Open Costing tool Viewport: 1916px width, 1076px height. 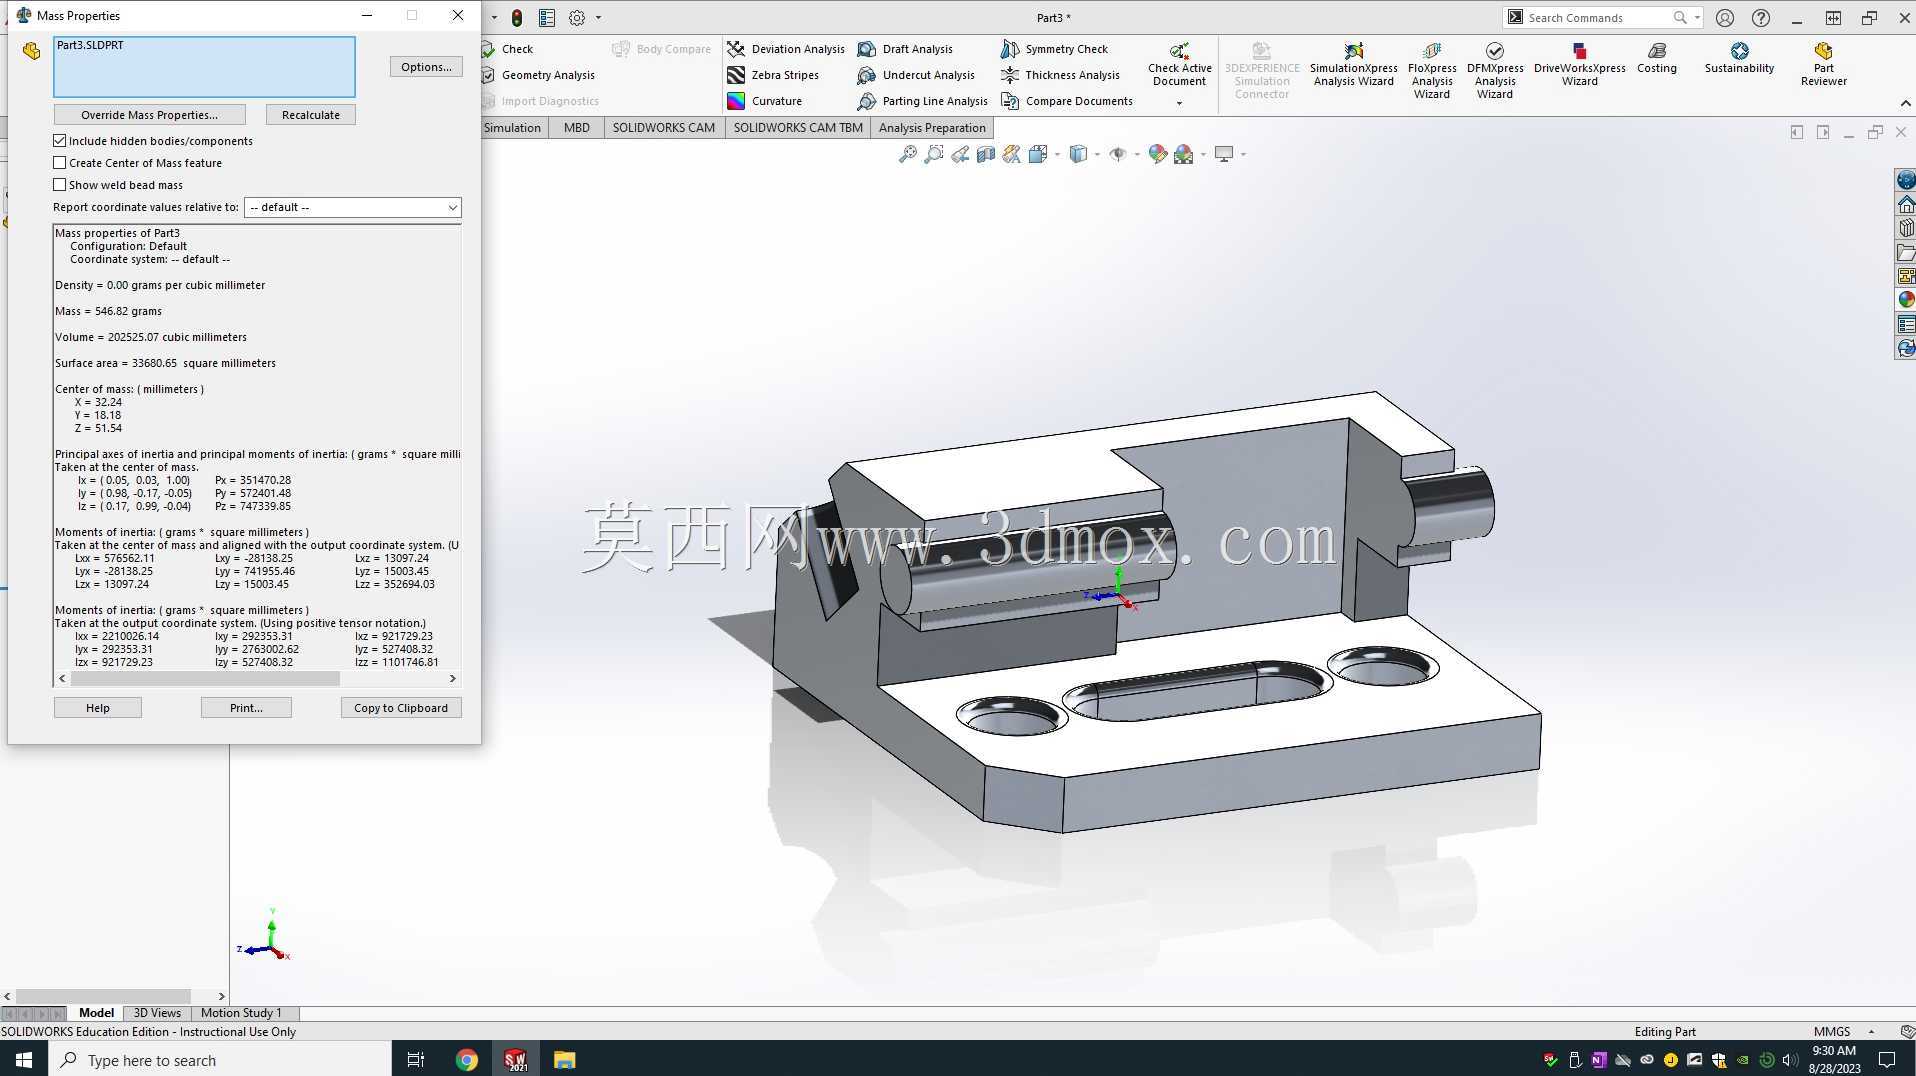coord(1656,59)
